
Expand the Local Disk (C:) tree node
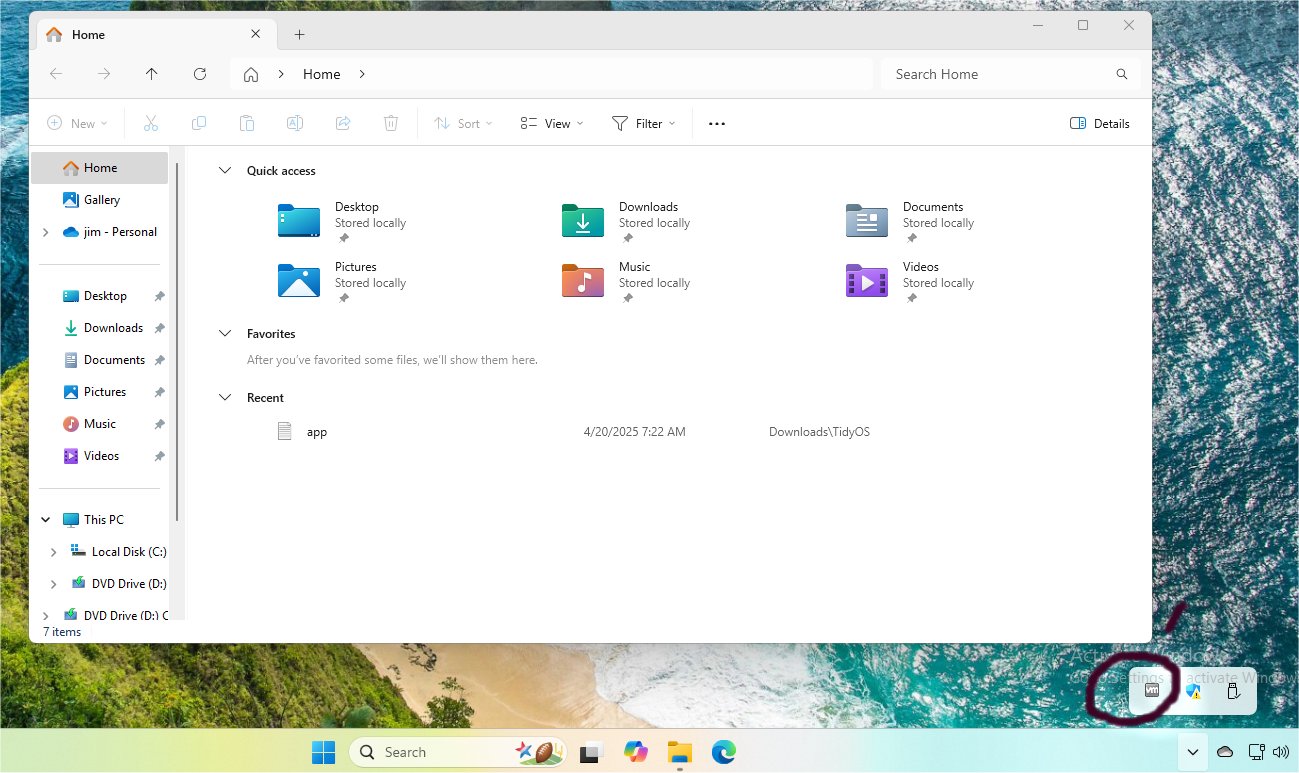53,552
